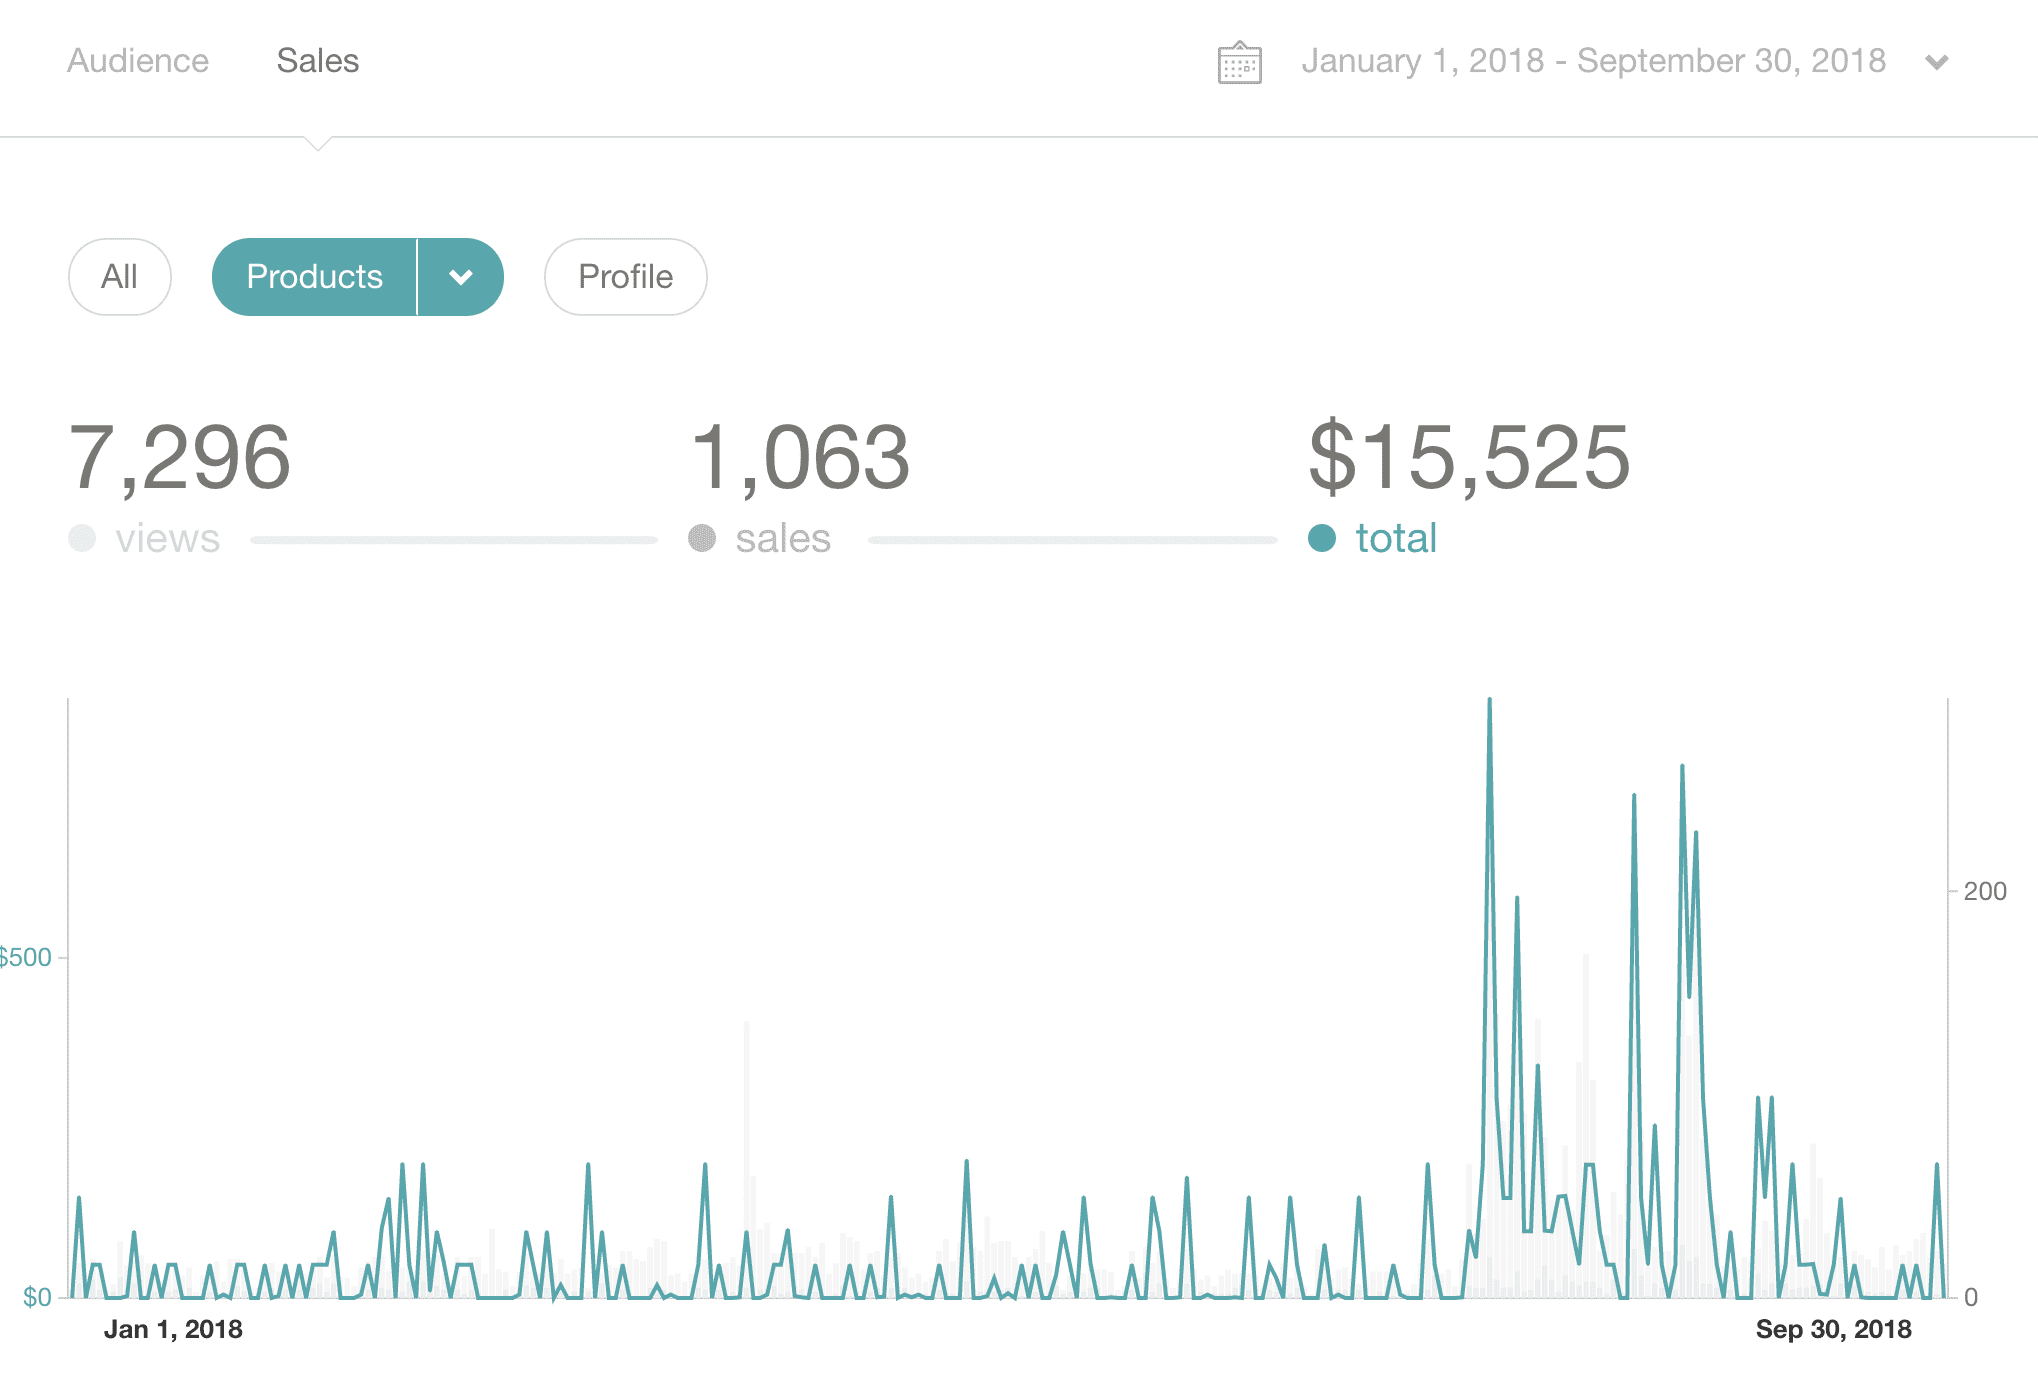Click the views label under 7,296
Viewport: 2038px width, 1378px height.
(x=167, y=538)
